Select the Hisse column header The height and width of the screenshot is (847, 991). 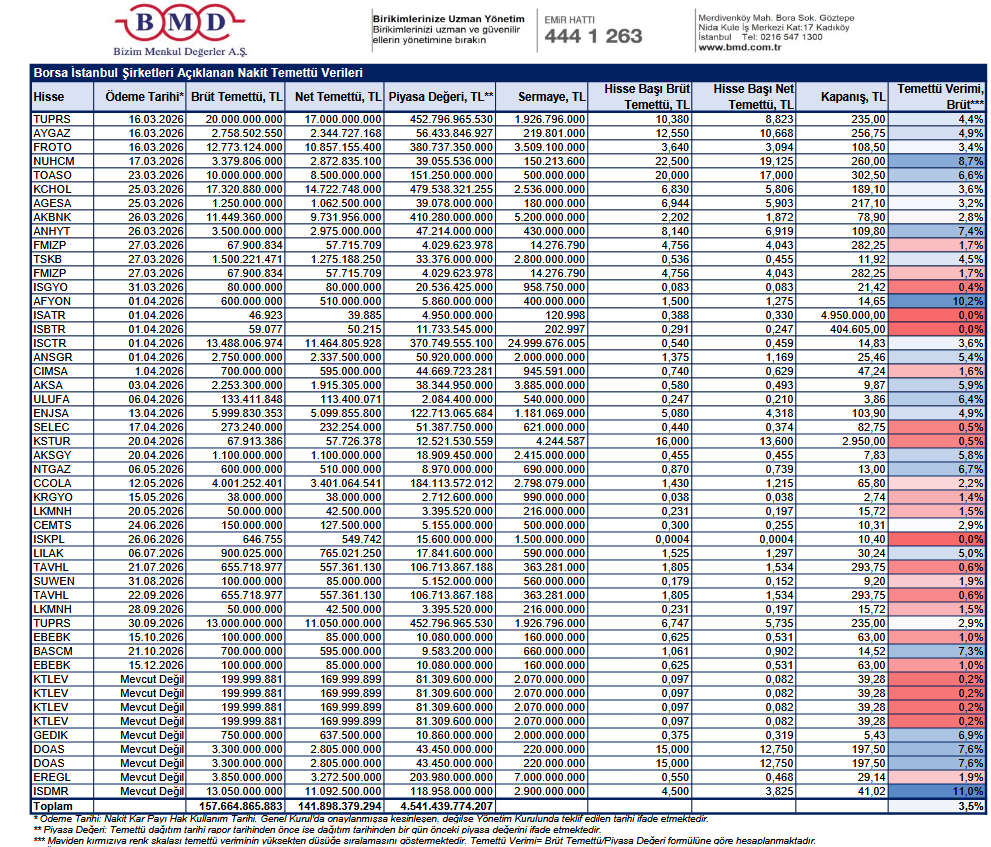pos(49,97)
